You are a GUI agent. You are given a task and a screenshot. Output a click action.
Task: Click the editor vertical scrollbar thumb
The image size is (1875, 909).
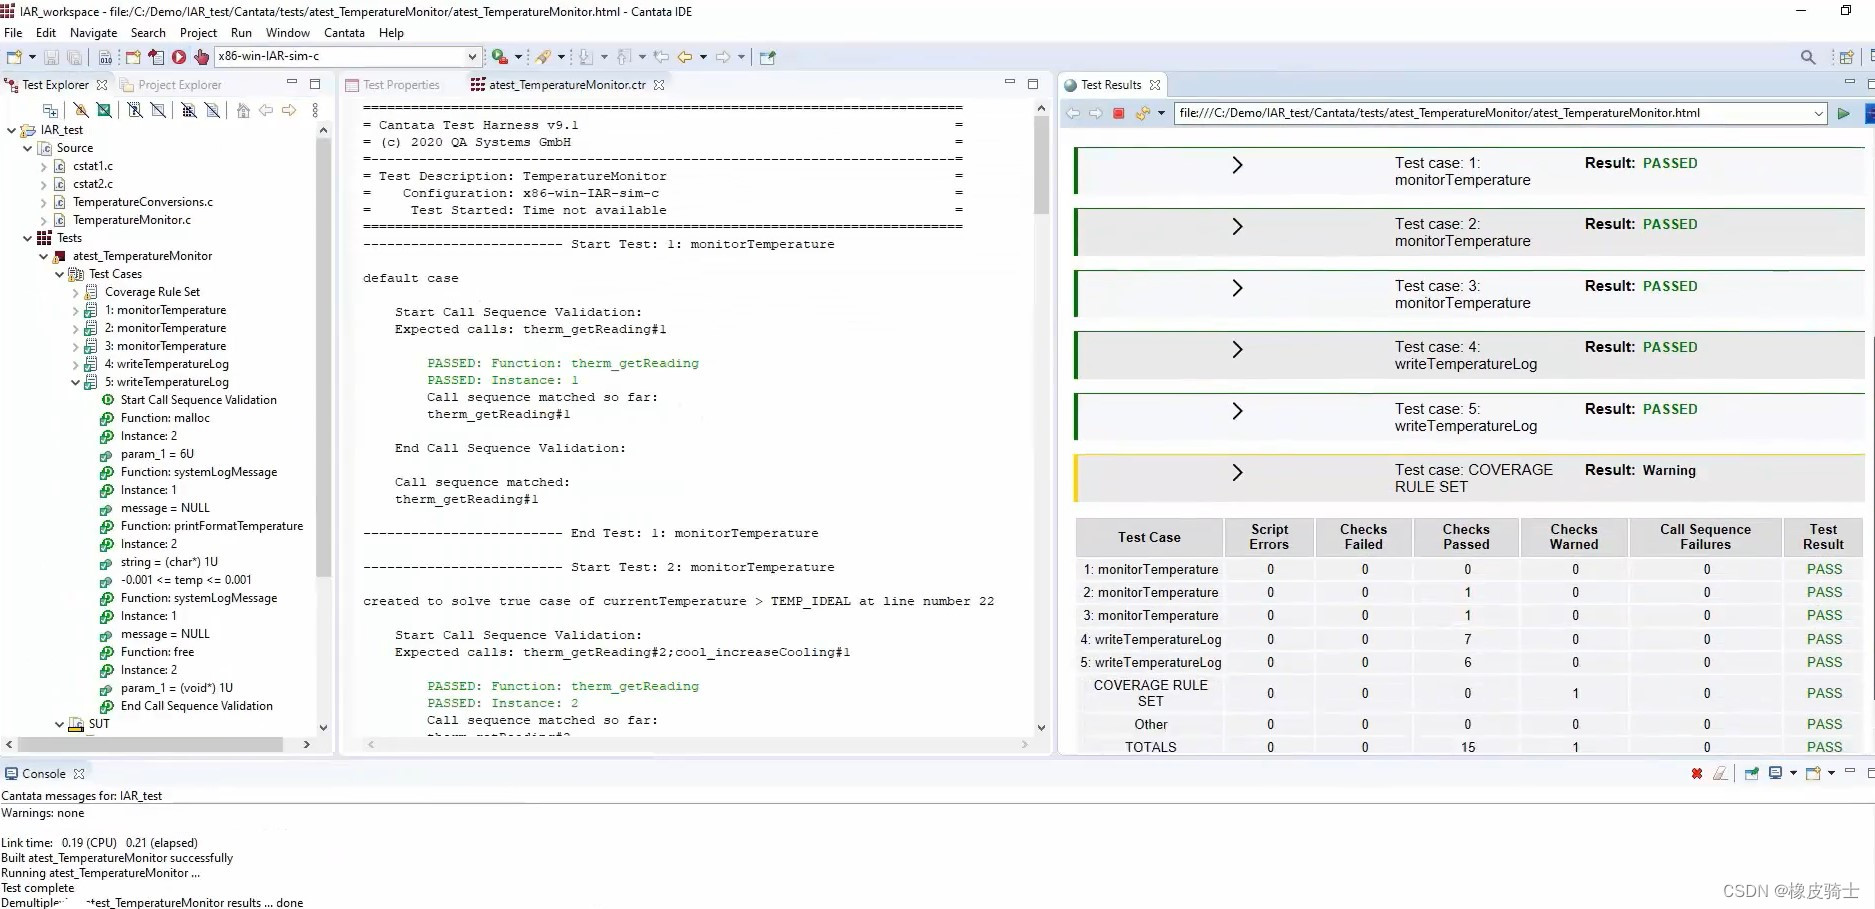[1041, 165]
